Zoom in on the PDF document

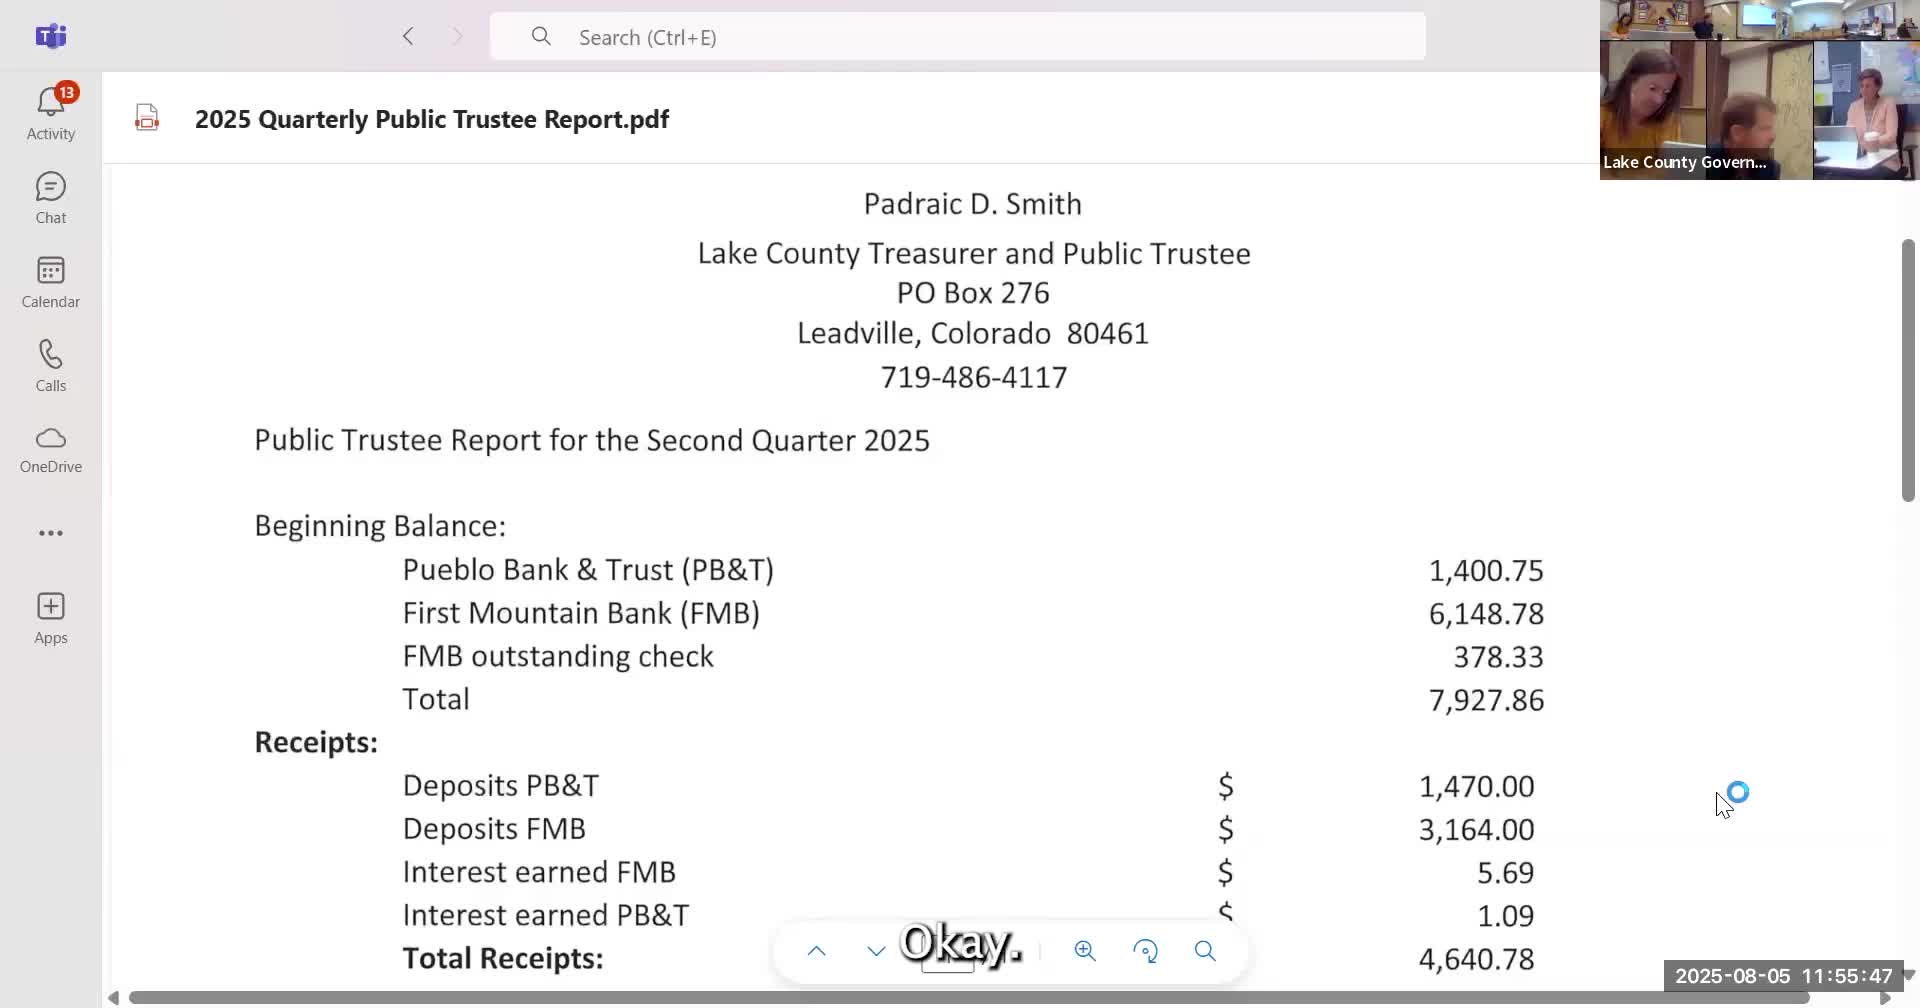coord(1085,951)
